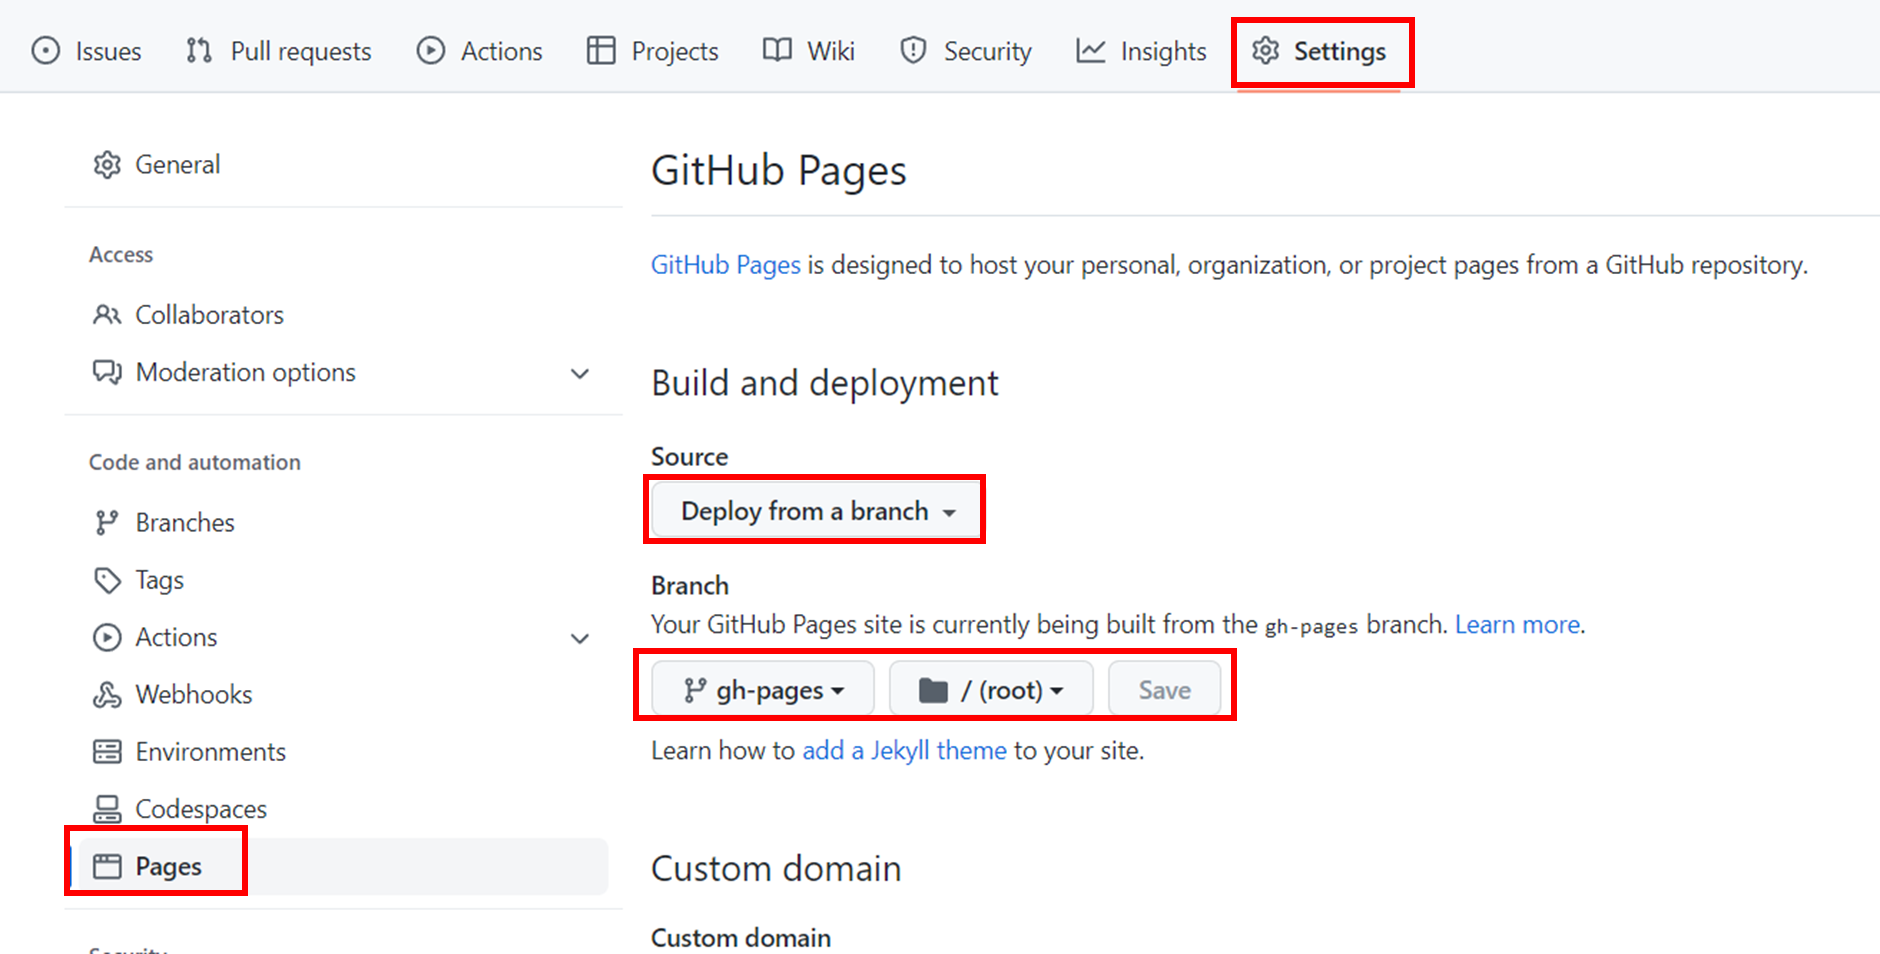Click the Projects table icon
The image size is (1880, 954).
(601, 50)
